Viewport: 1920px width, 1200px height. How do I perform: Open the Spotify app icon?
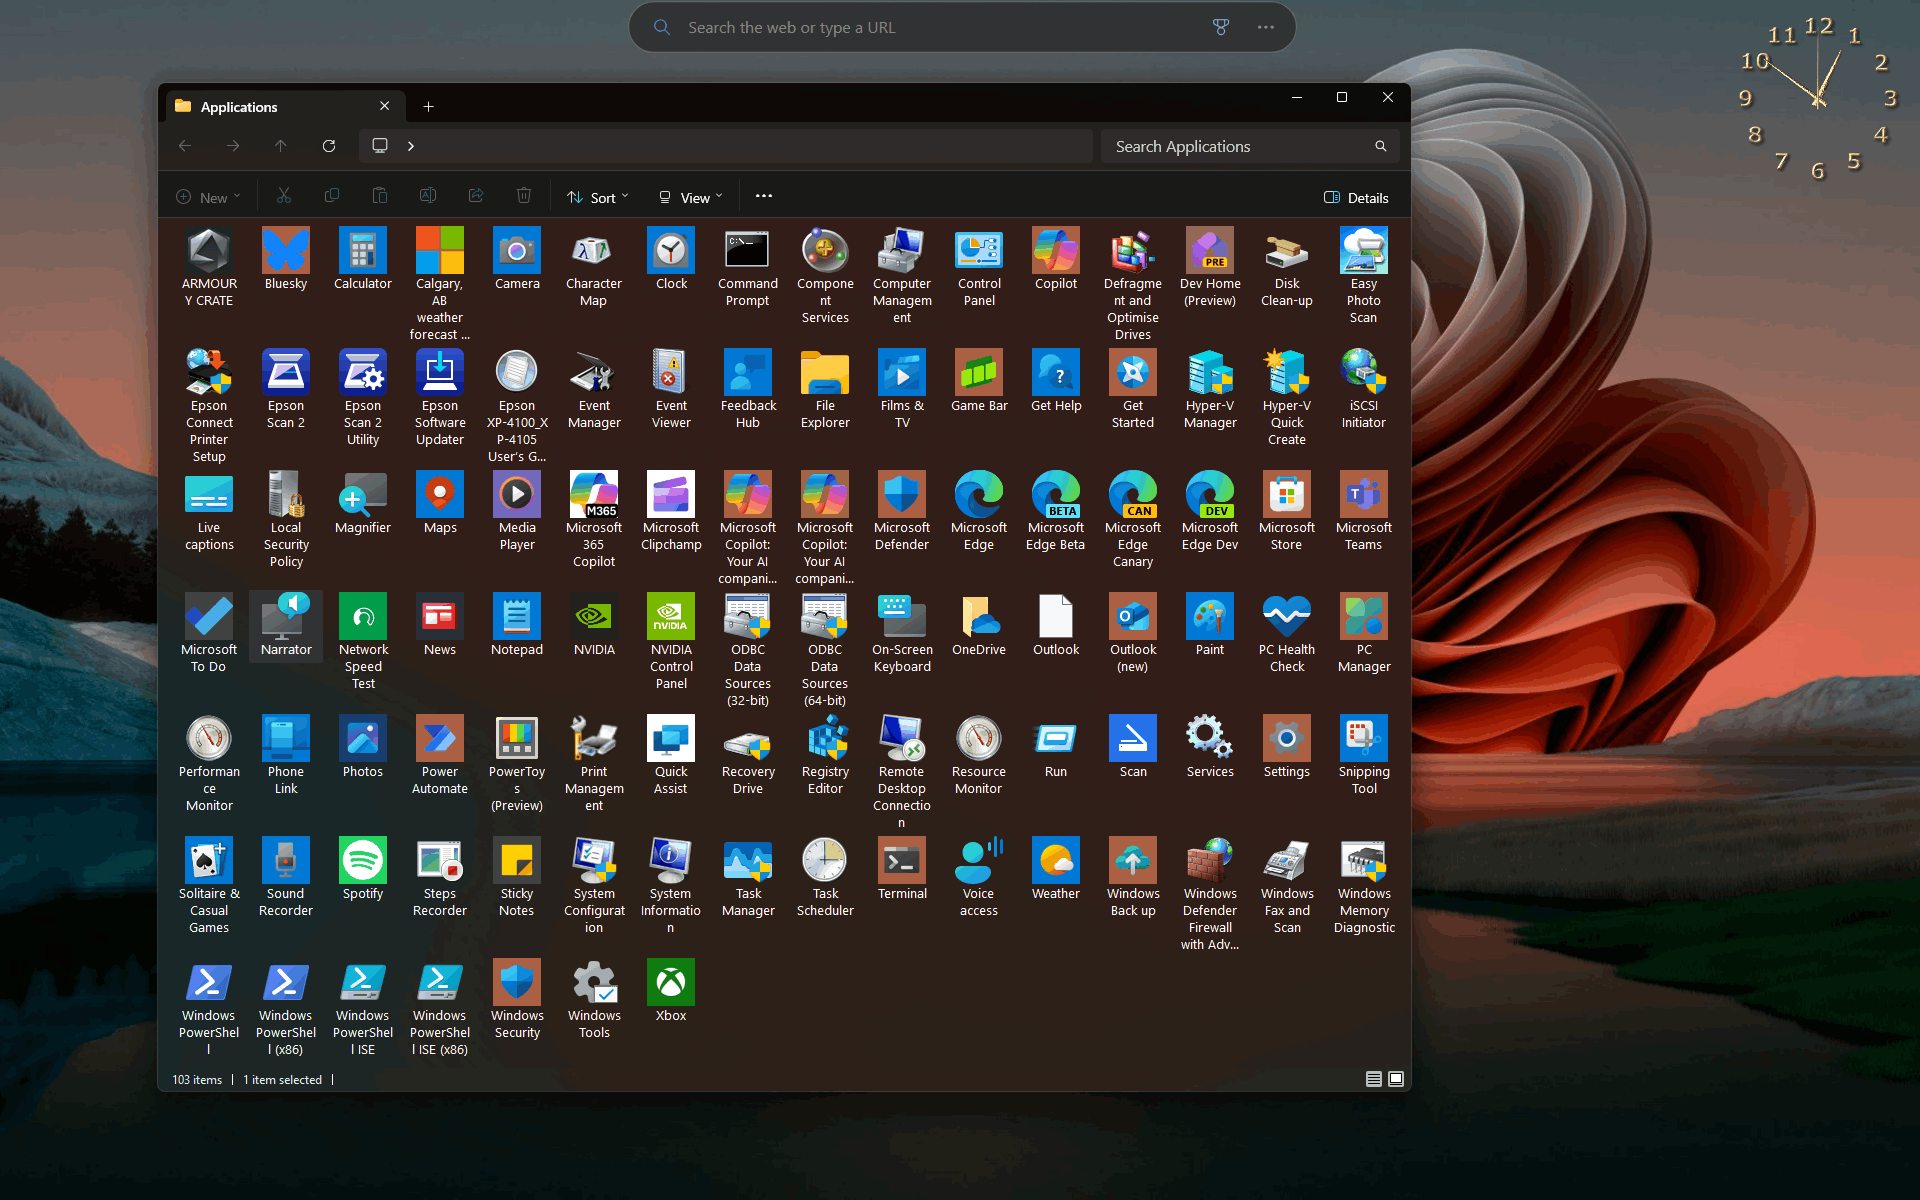click(362, 861)
